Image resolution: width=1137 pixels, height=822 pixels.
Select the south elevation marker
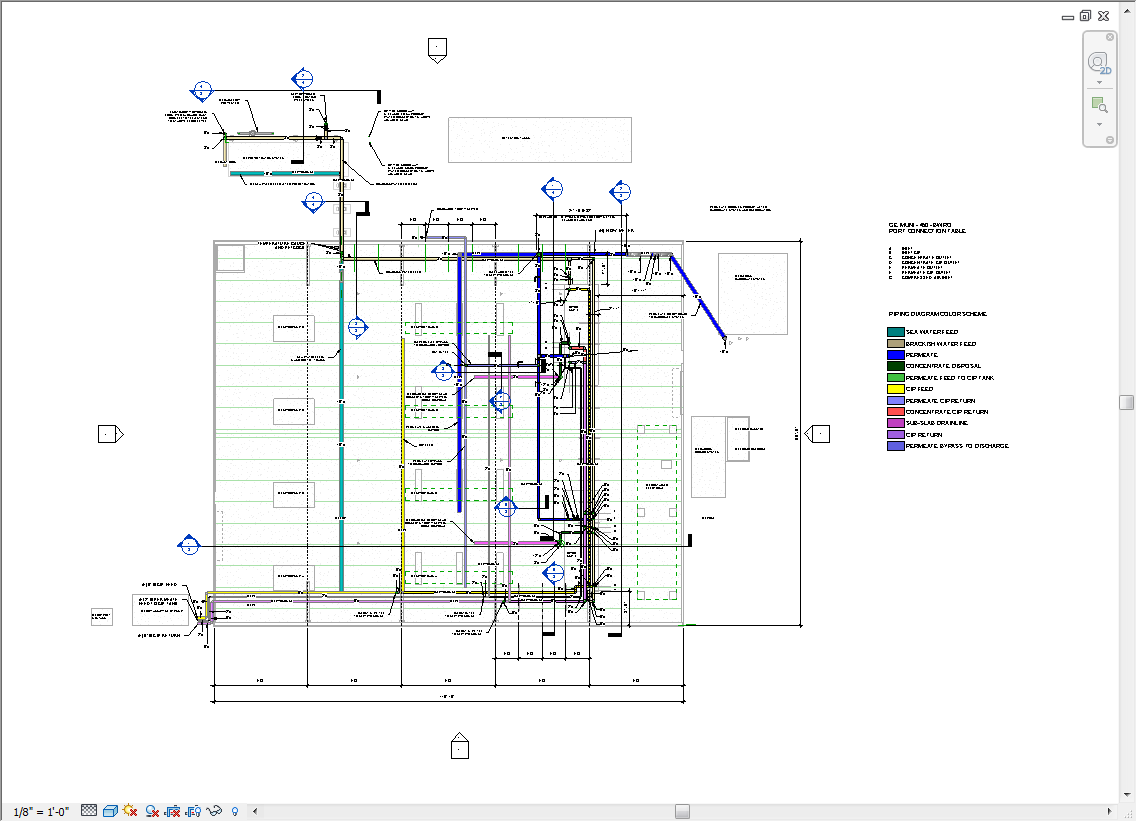(460, 746)
